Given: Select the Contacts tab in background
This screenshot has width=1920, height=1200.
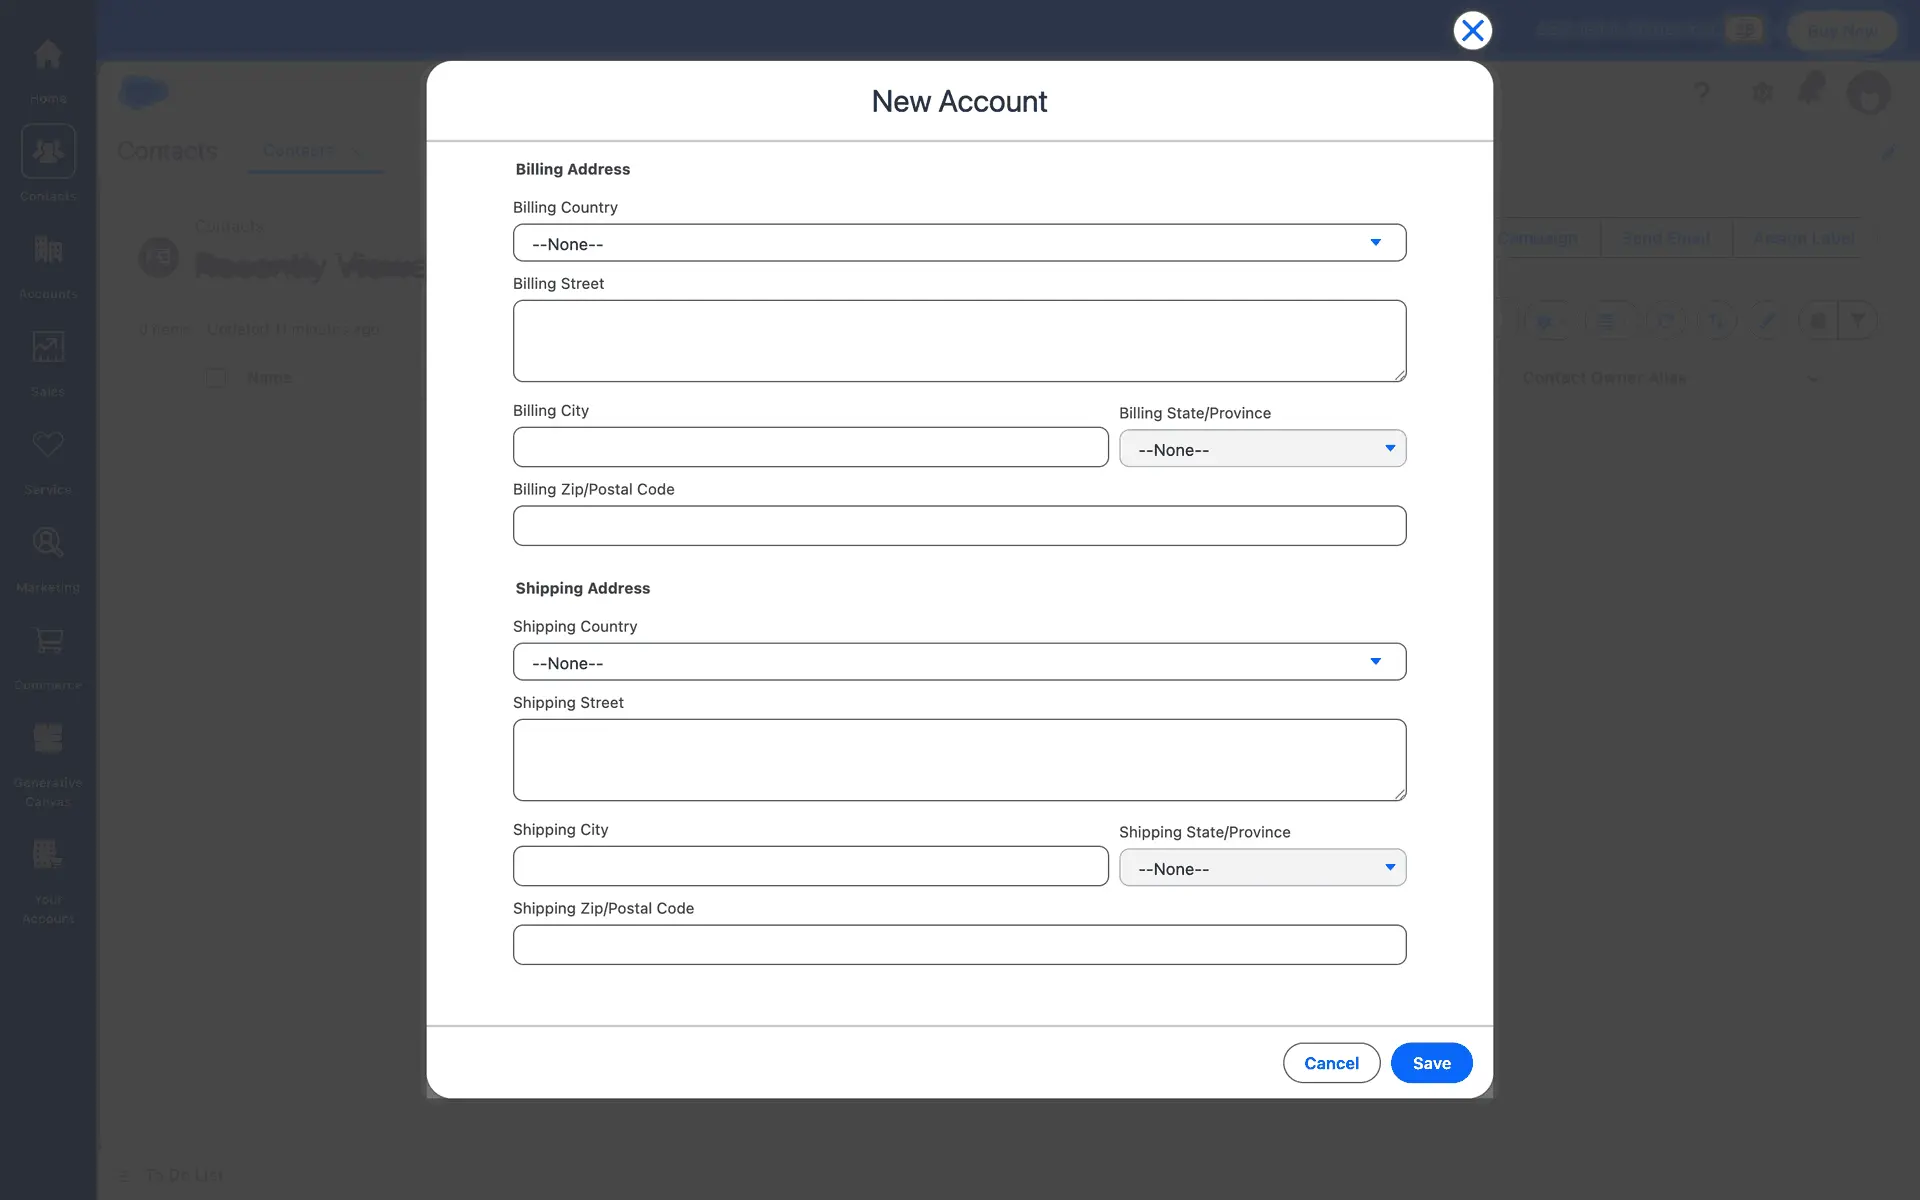Looking at the screenshot, I should [299, 151].
